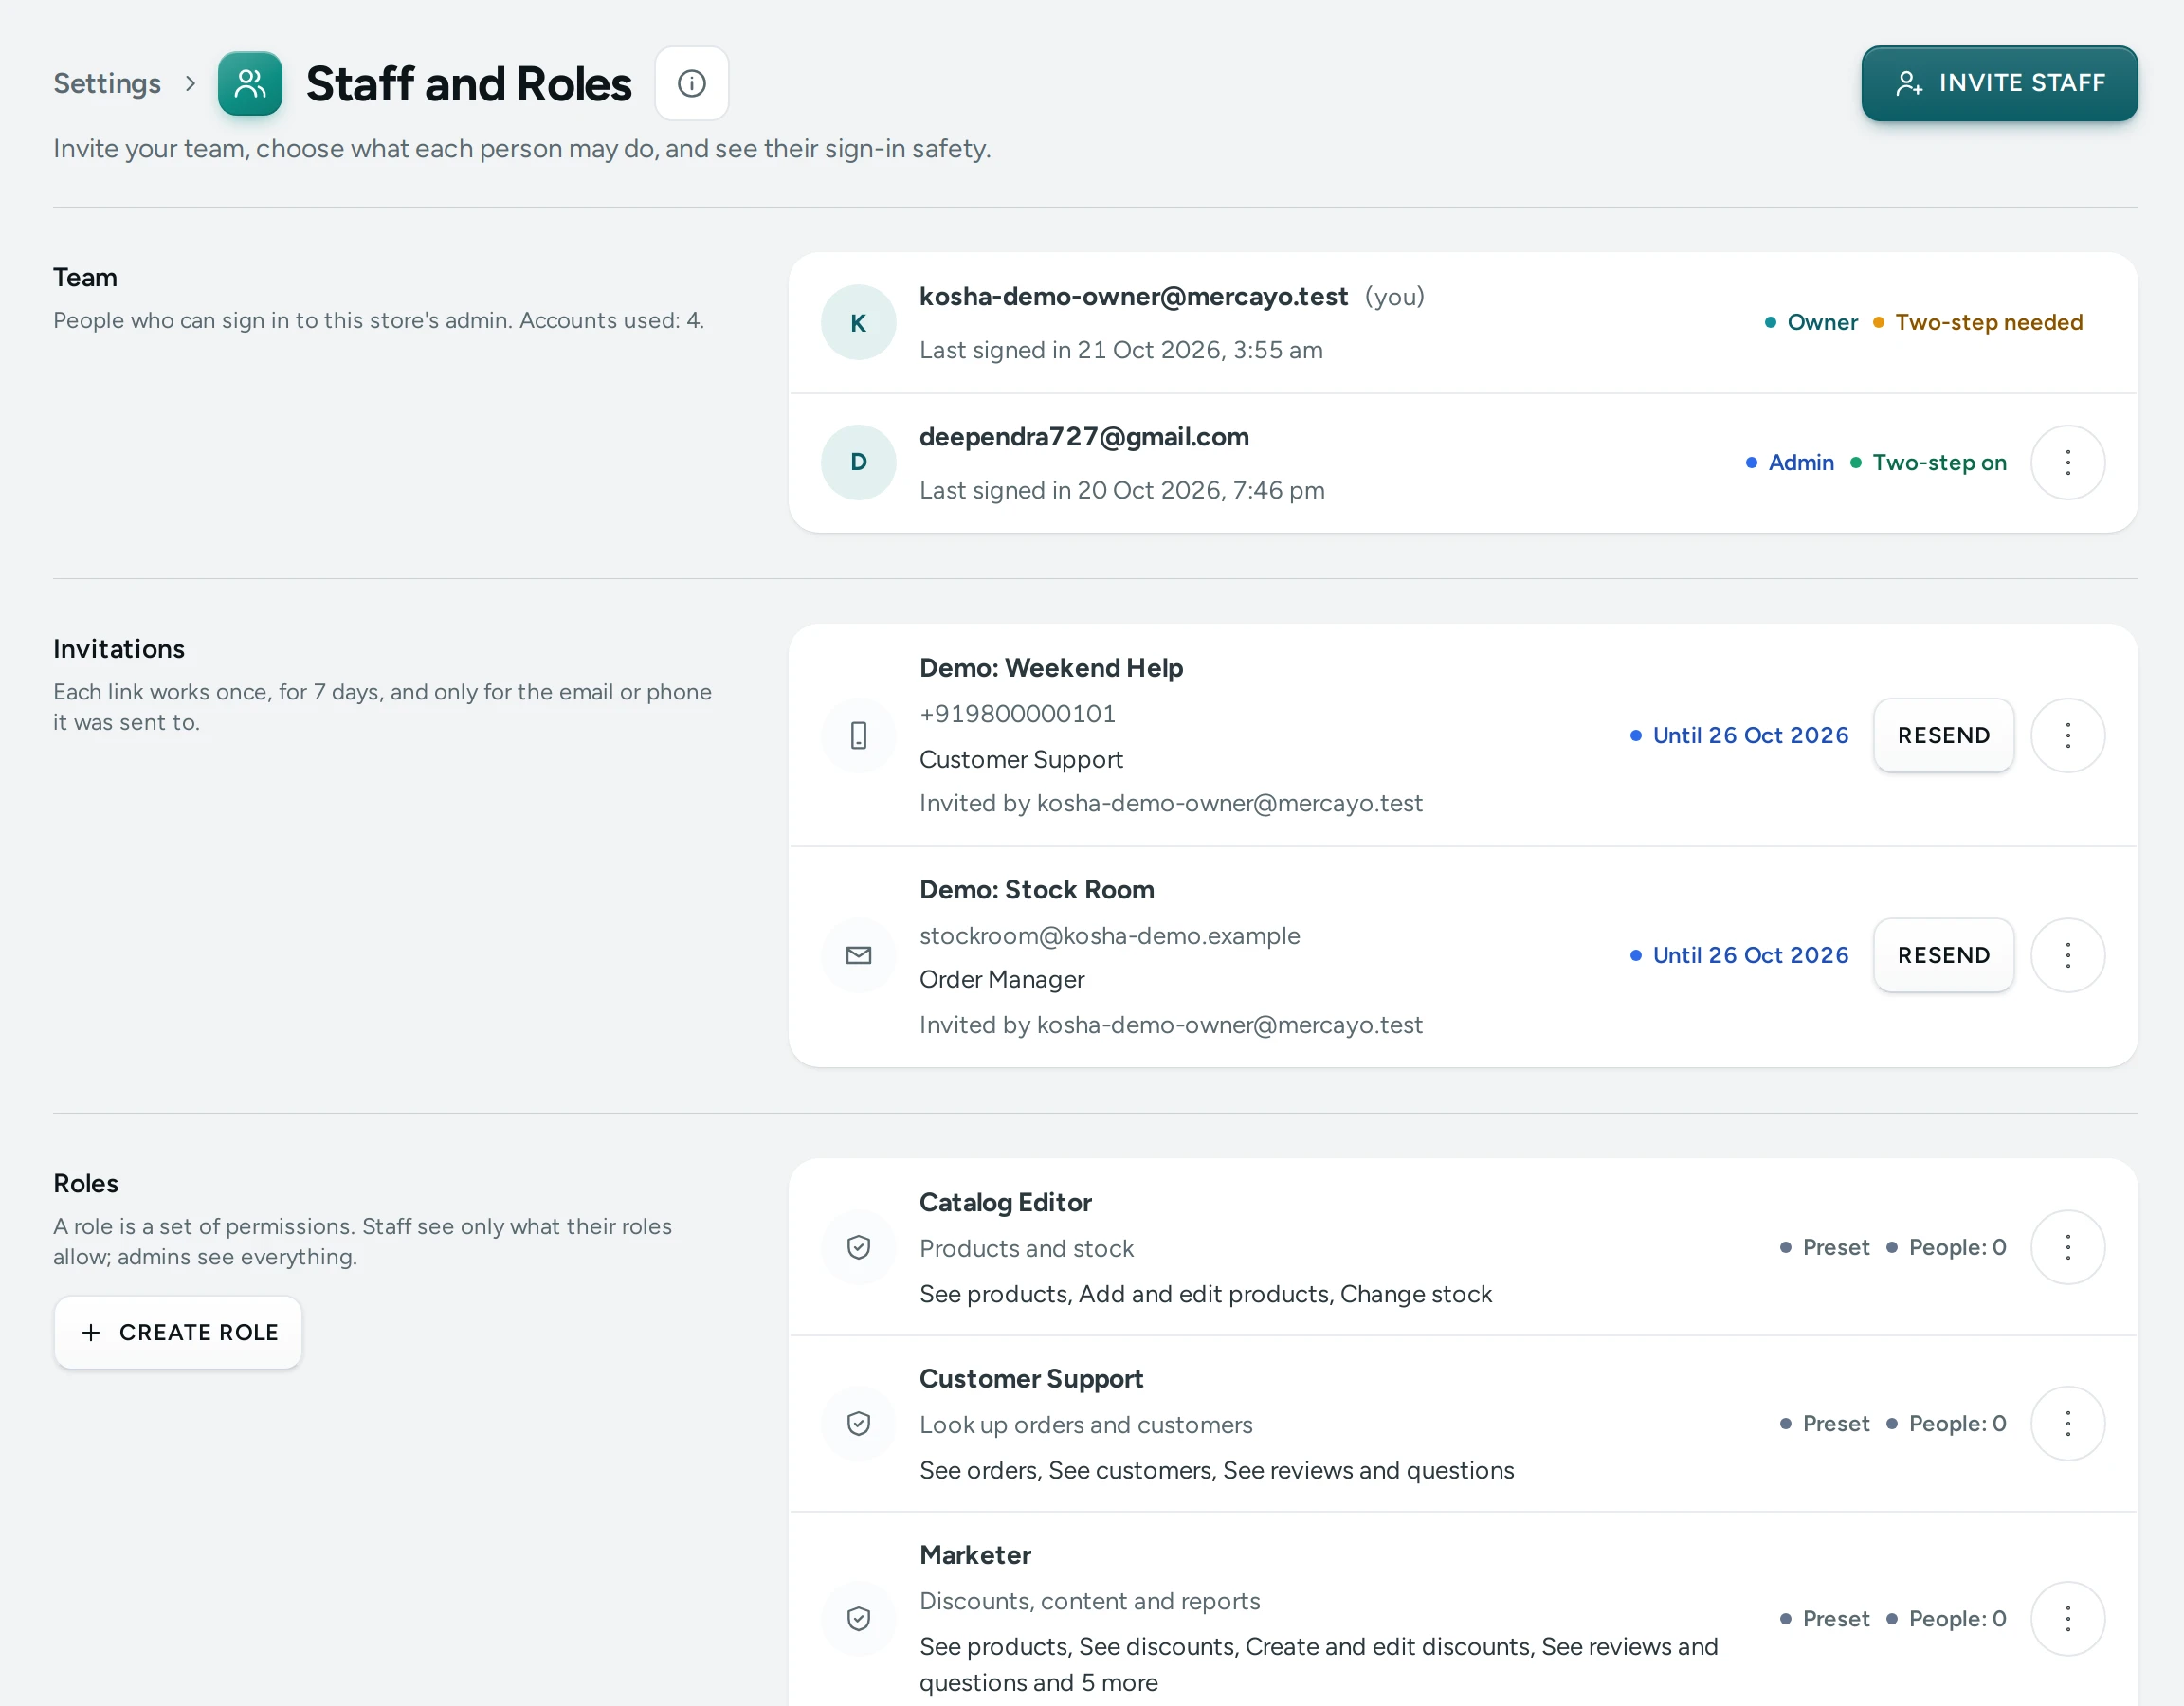Click the deependra727@gmail.com email text
The height and width of the screenshot is (1706, 2184).
tap(1084, 437)
